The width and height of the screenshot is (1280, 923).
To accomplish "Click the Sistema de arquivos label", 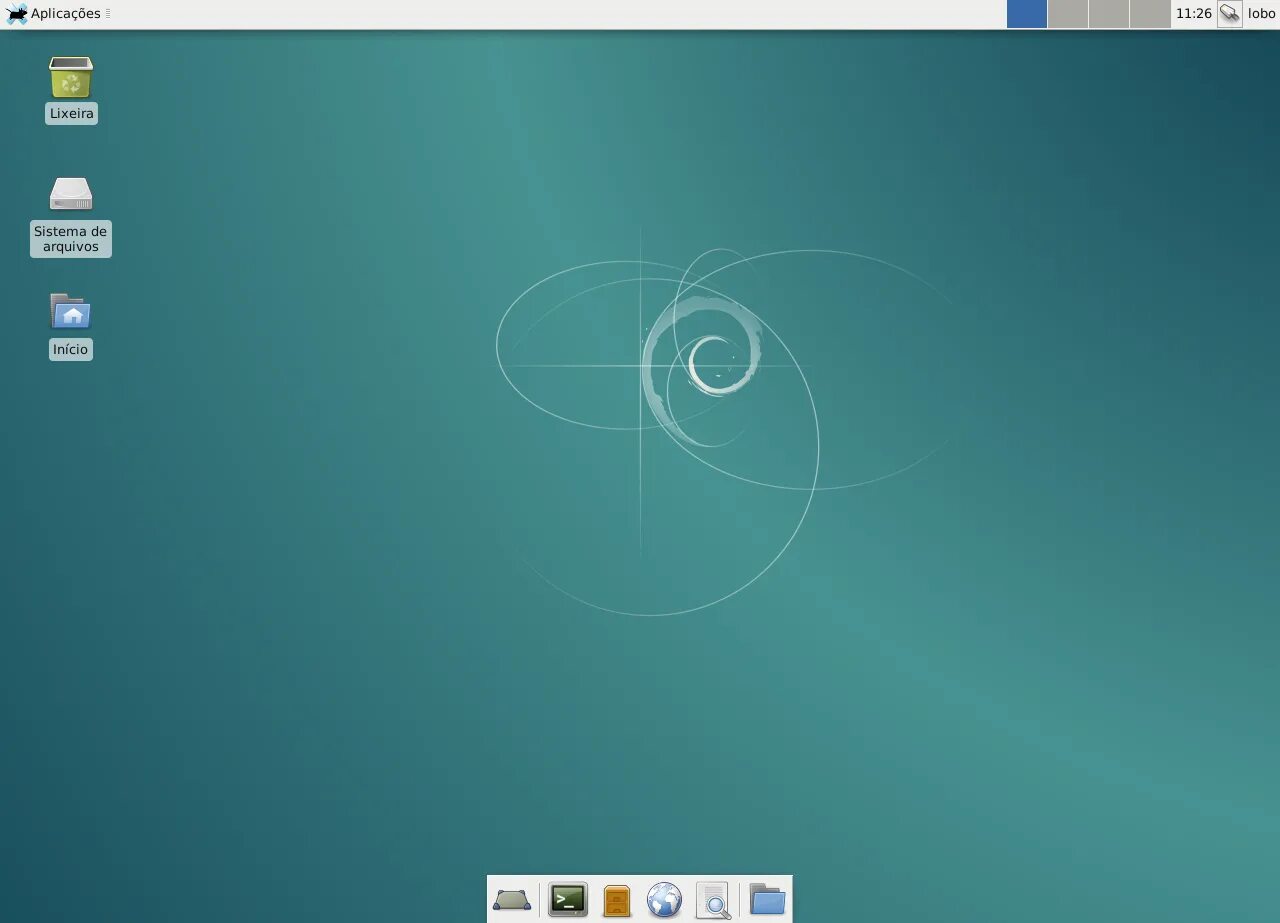I will pos(71,239).
